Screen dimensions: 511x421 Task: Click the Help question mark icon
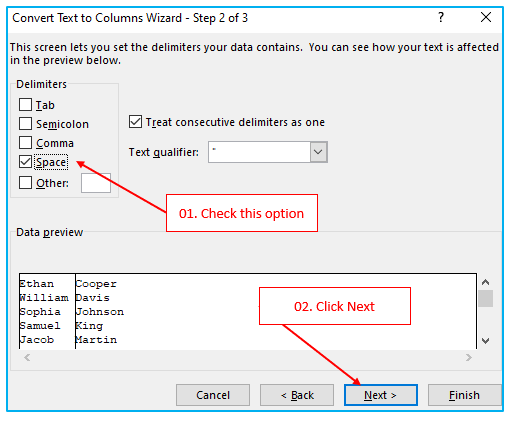click(441, 17)
